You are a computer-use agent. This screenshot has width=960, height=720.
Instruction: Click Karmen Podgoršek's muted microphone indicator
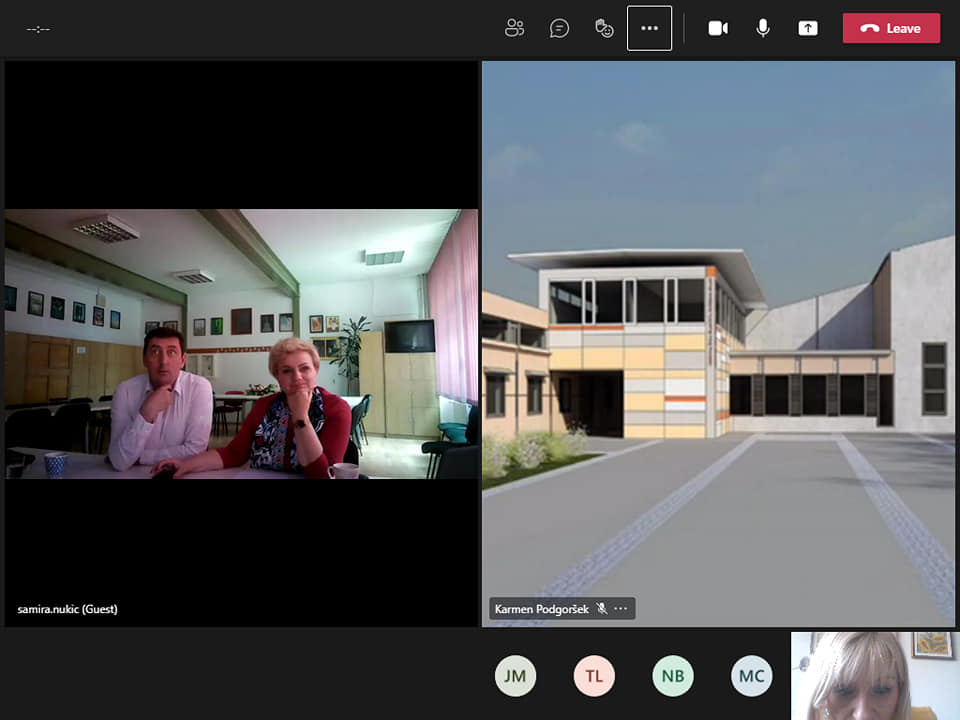(601, 608)
